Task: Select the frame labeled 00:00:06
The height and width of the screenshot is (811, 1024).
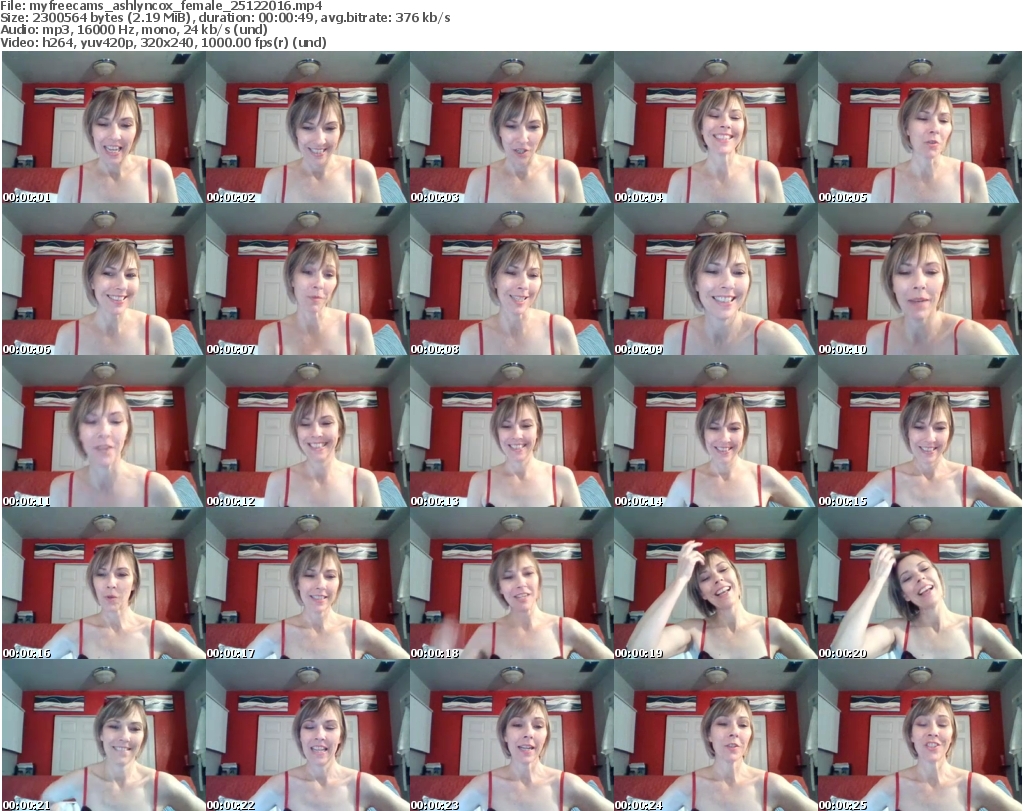Action: point(103,279)
